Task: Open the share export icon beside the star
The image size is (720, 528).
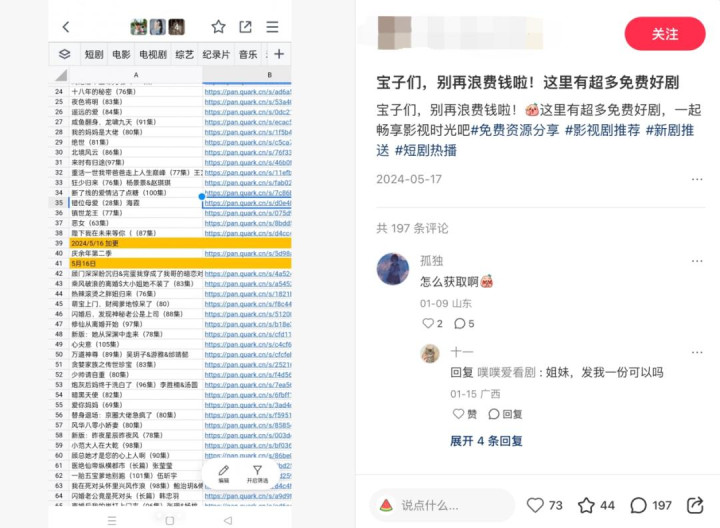Action: click(245, 27)
